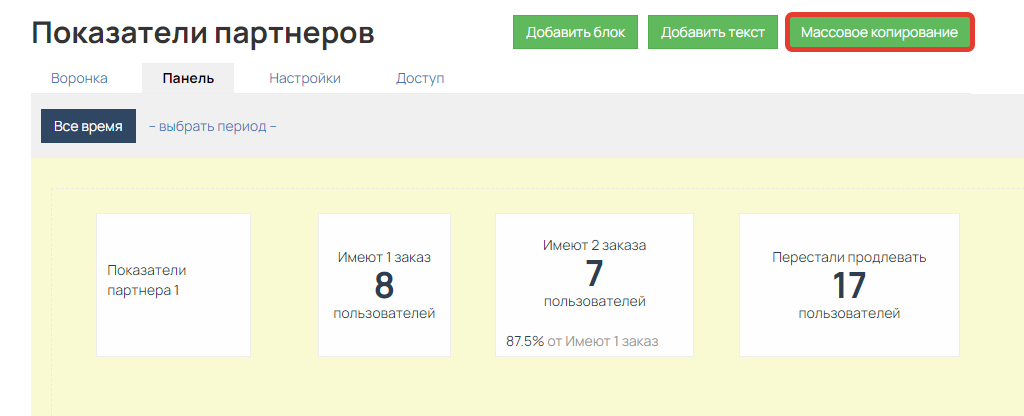Go to the "Доступ" tab
The image size is (1024, 416).
[x=420, y=78]
